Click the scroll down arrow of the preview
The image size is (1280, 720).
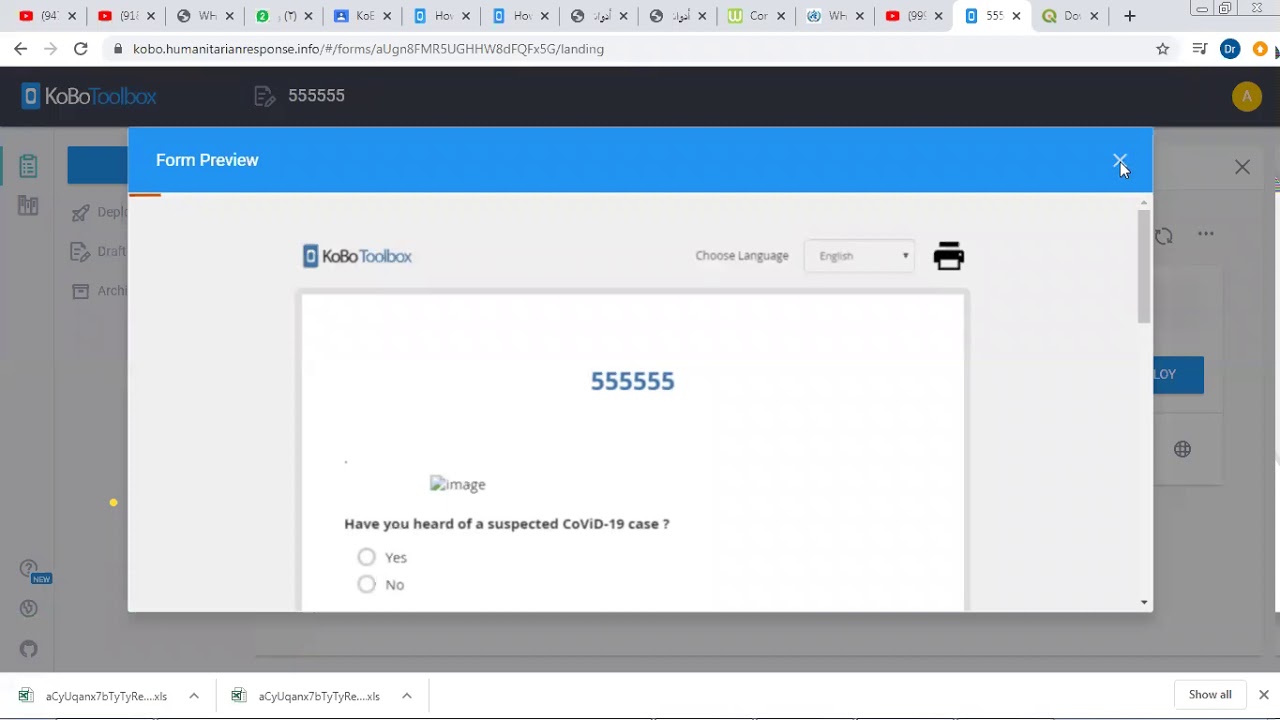(1144, 602)
